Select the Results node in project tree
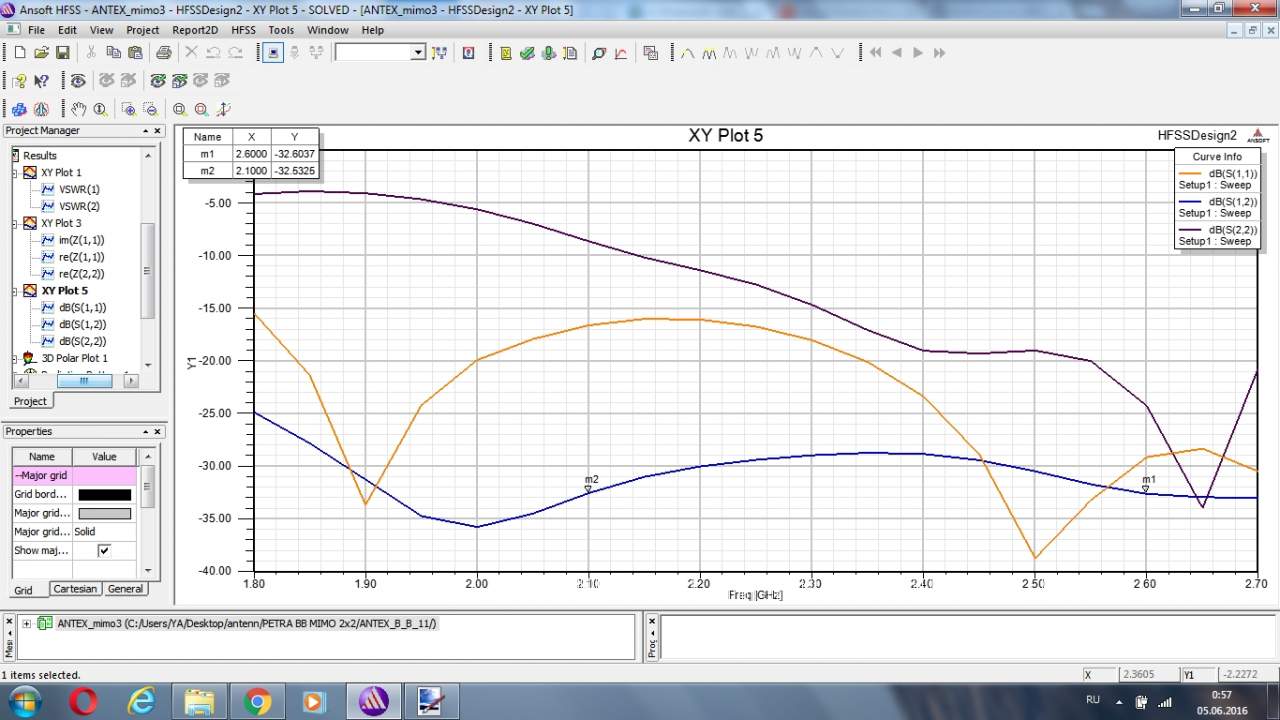This screenshot has height=720, width=1280. [x=40, y=155]
